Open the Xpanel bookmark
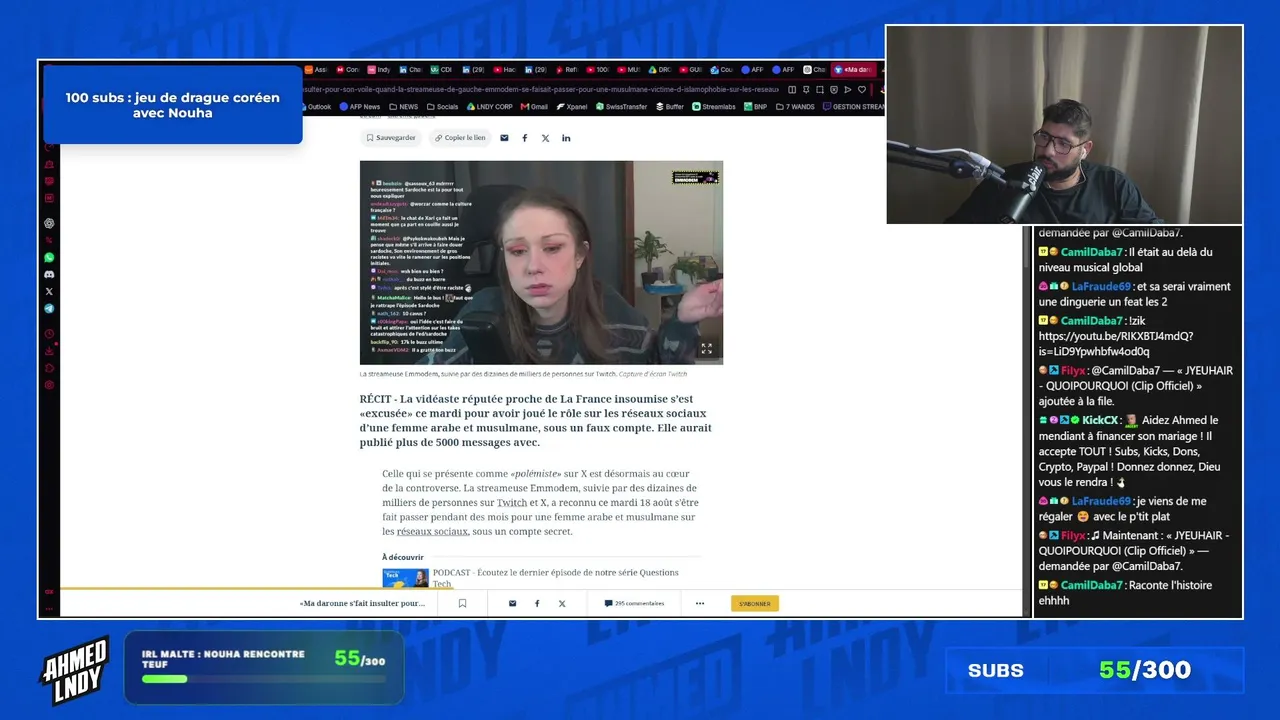The height and width of the screenshot is (720, 1280). tap(572, 106)
